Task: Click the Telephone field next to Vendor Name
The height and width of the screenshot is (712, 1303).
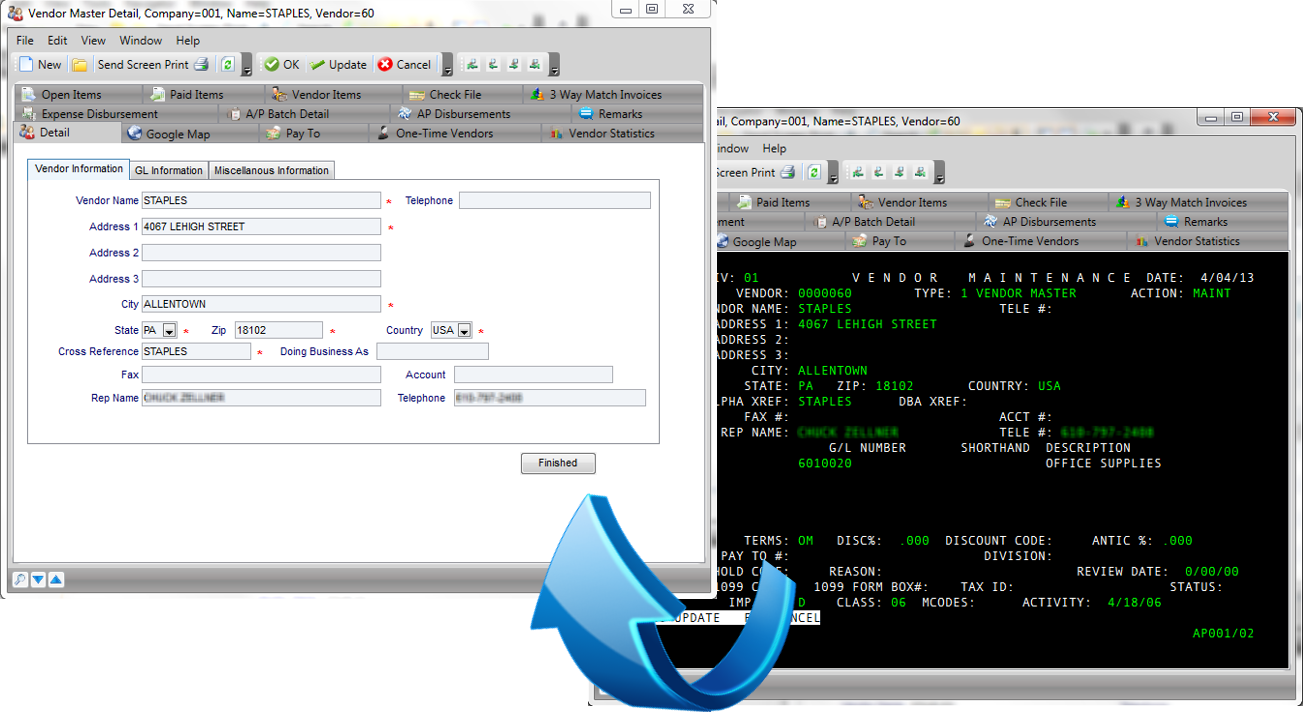Action: coord(555,200)
